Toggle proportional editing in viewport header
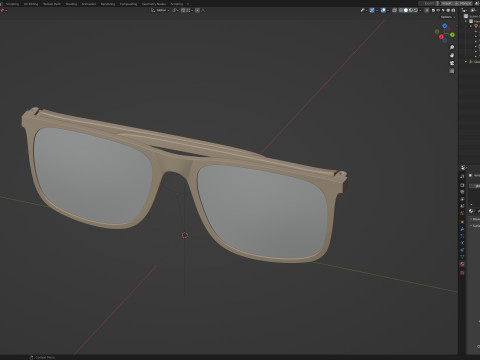The image size is (480, 360). pyautogui.click(x=197, y=10)
